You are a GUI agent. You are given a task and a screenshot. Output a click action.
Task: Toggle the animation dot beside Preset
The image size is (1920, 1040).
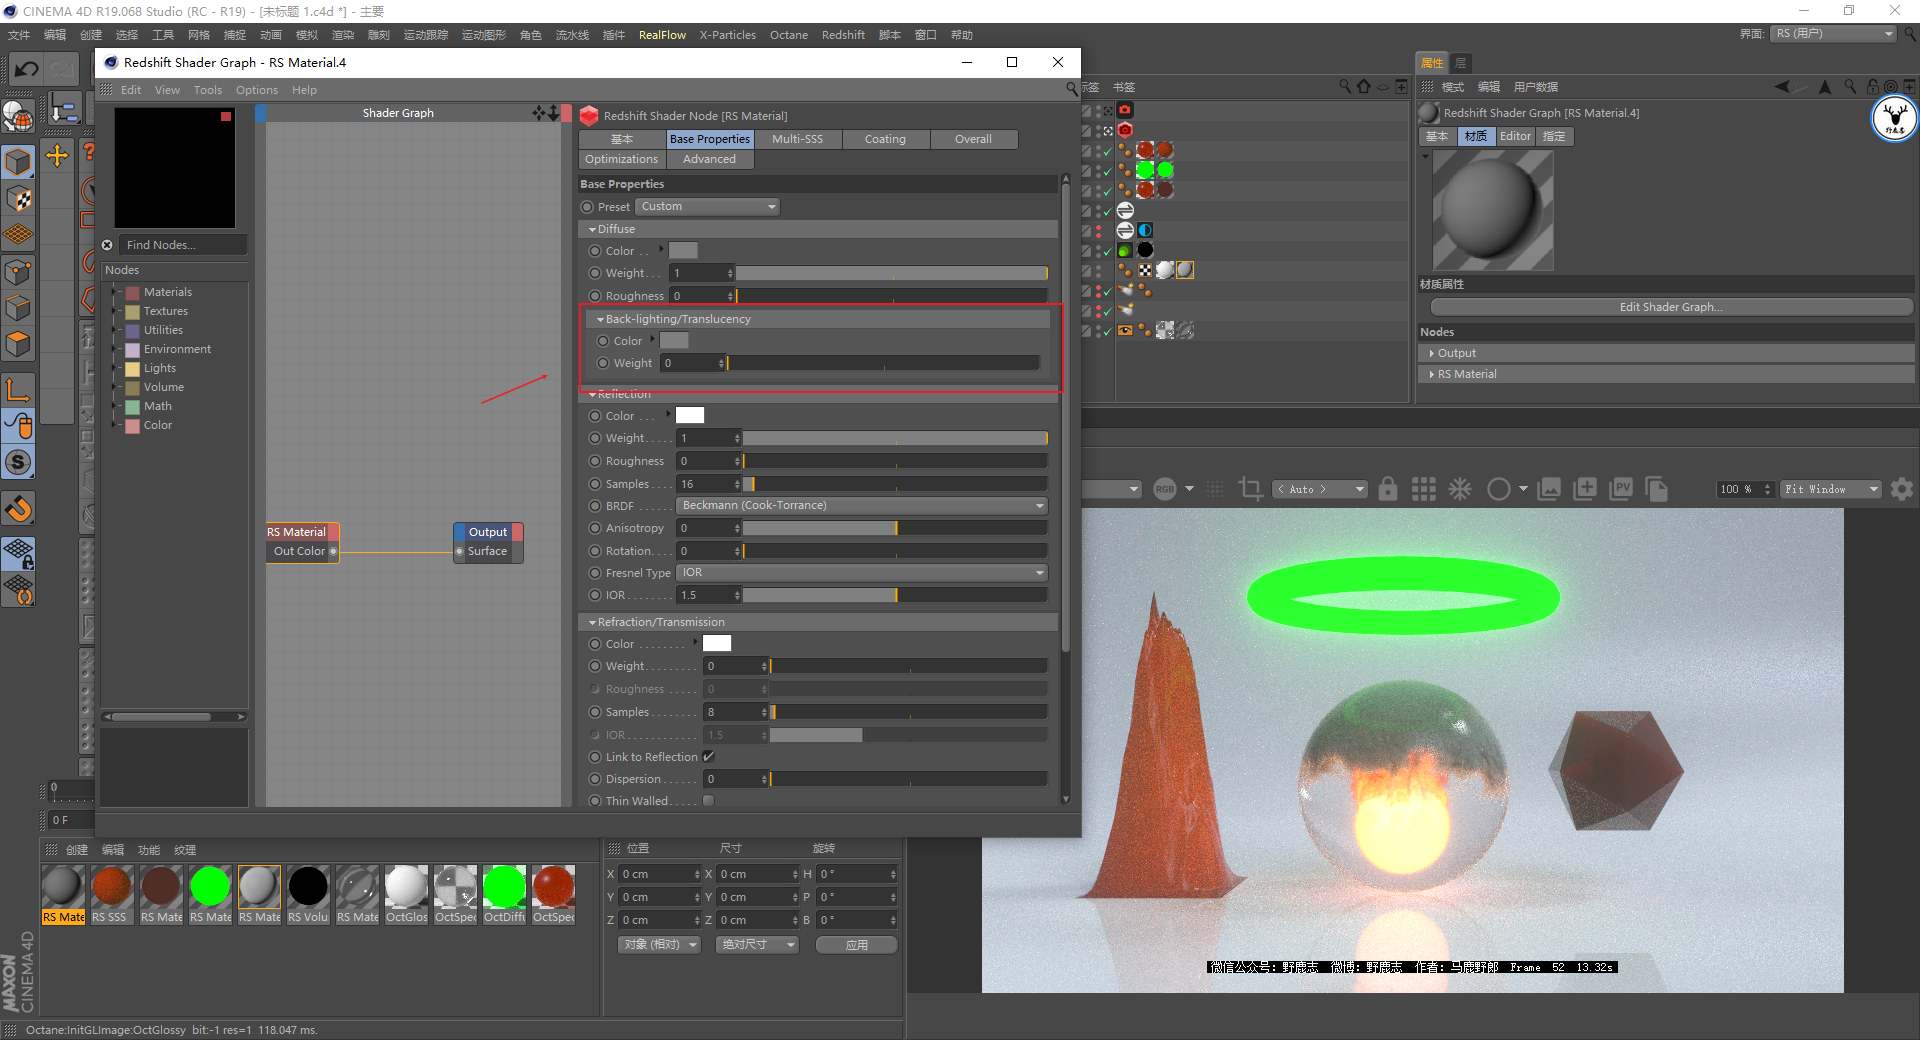(x=587, y=207)
